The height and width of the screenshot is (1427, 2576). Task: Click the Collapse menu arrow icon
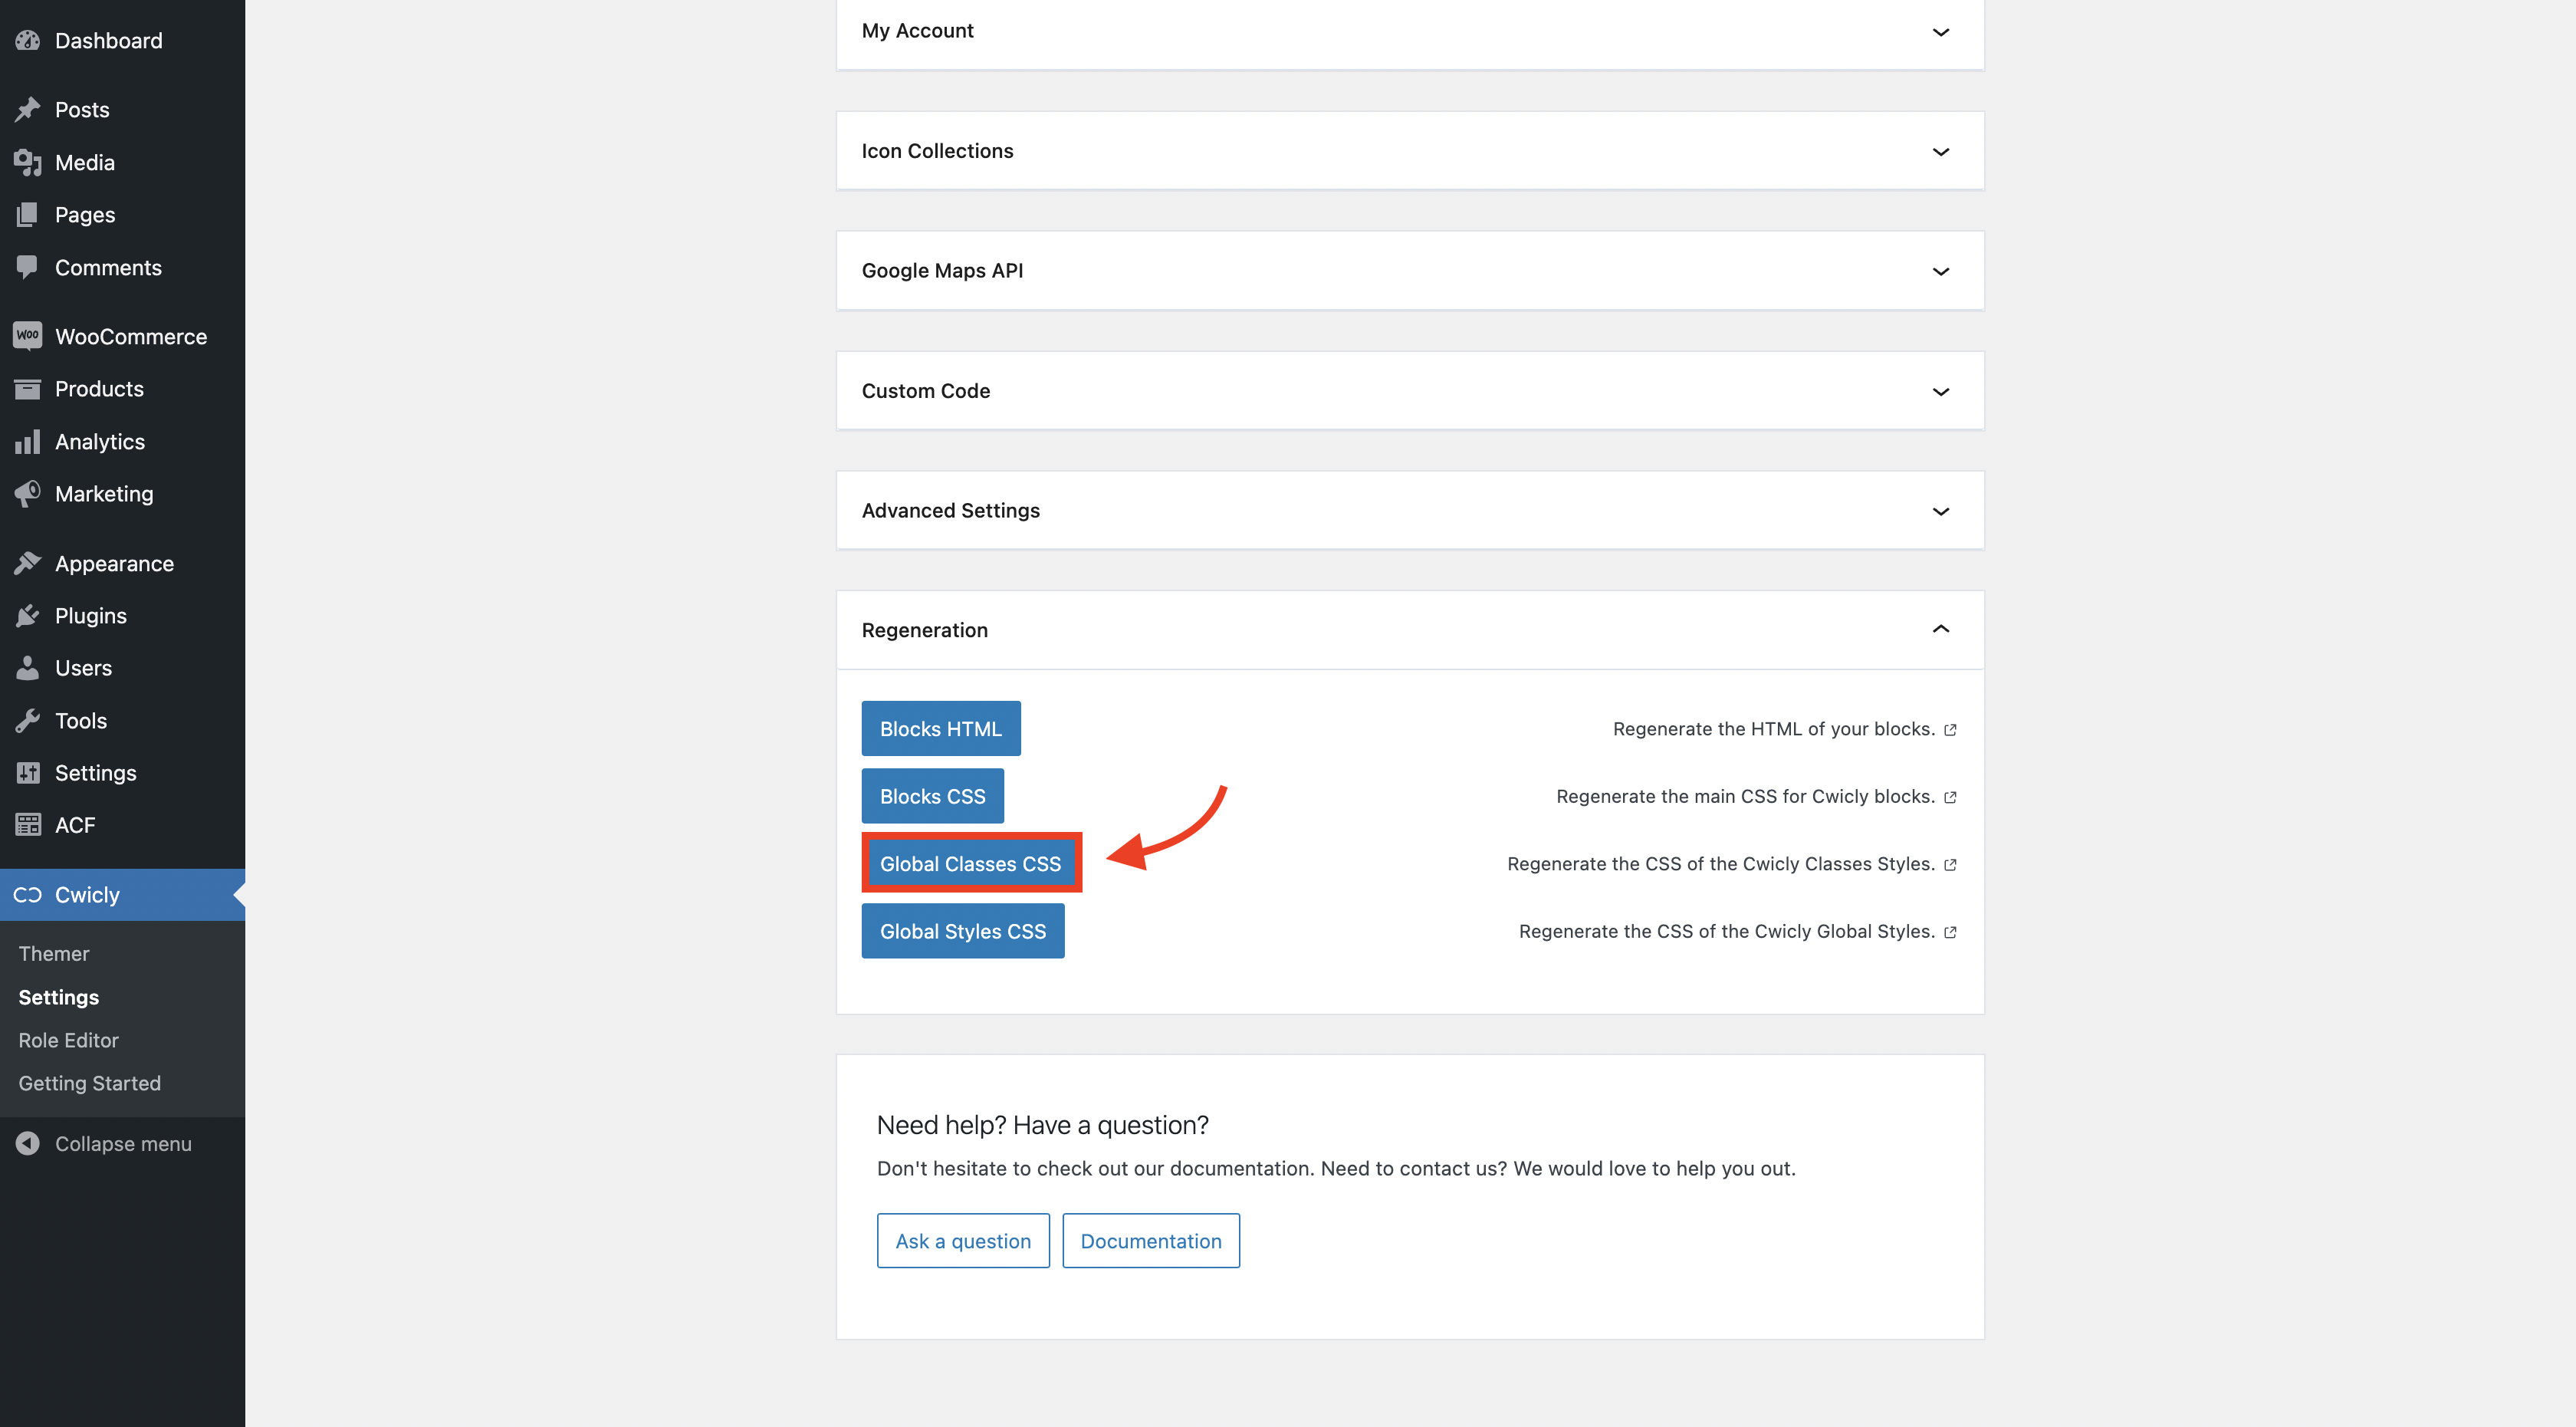point(28,1143)
